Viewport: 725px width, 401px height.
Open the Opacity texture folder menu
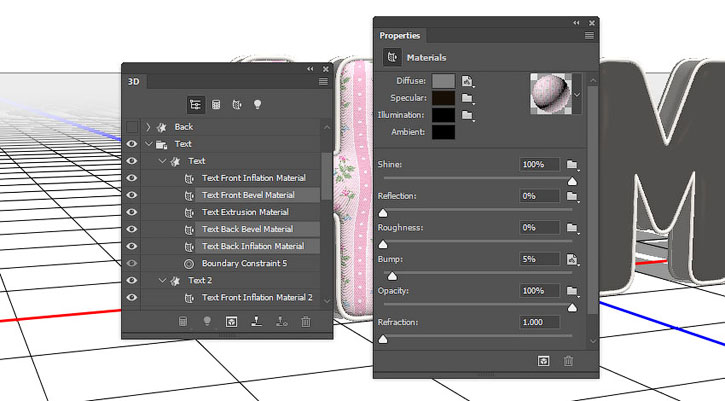pyautogui.click(x=572, y=291)
